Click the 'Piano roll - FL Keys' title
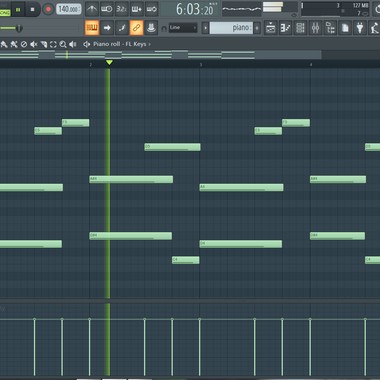 (119, 44)
